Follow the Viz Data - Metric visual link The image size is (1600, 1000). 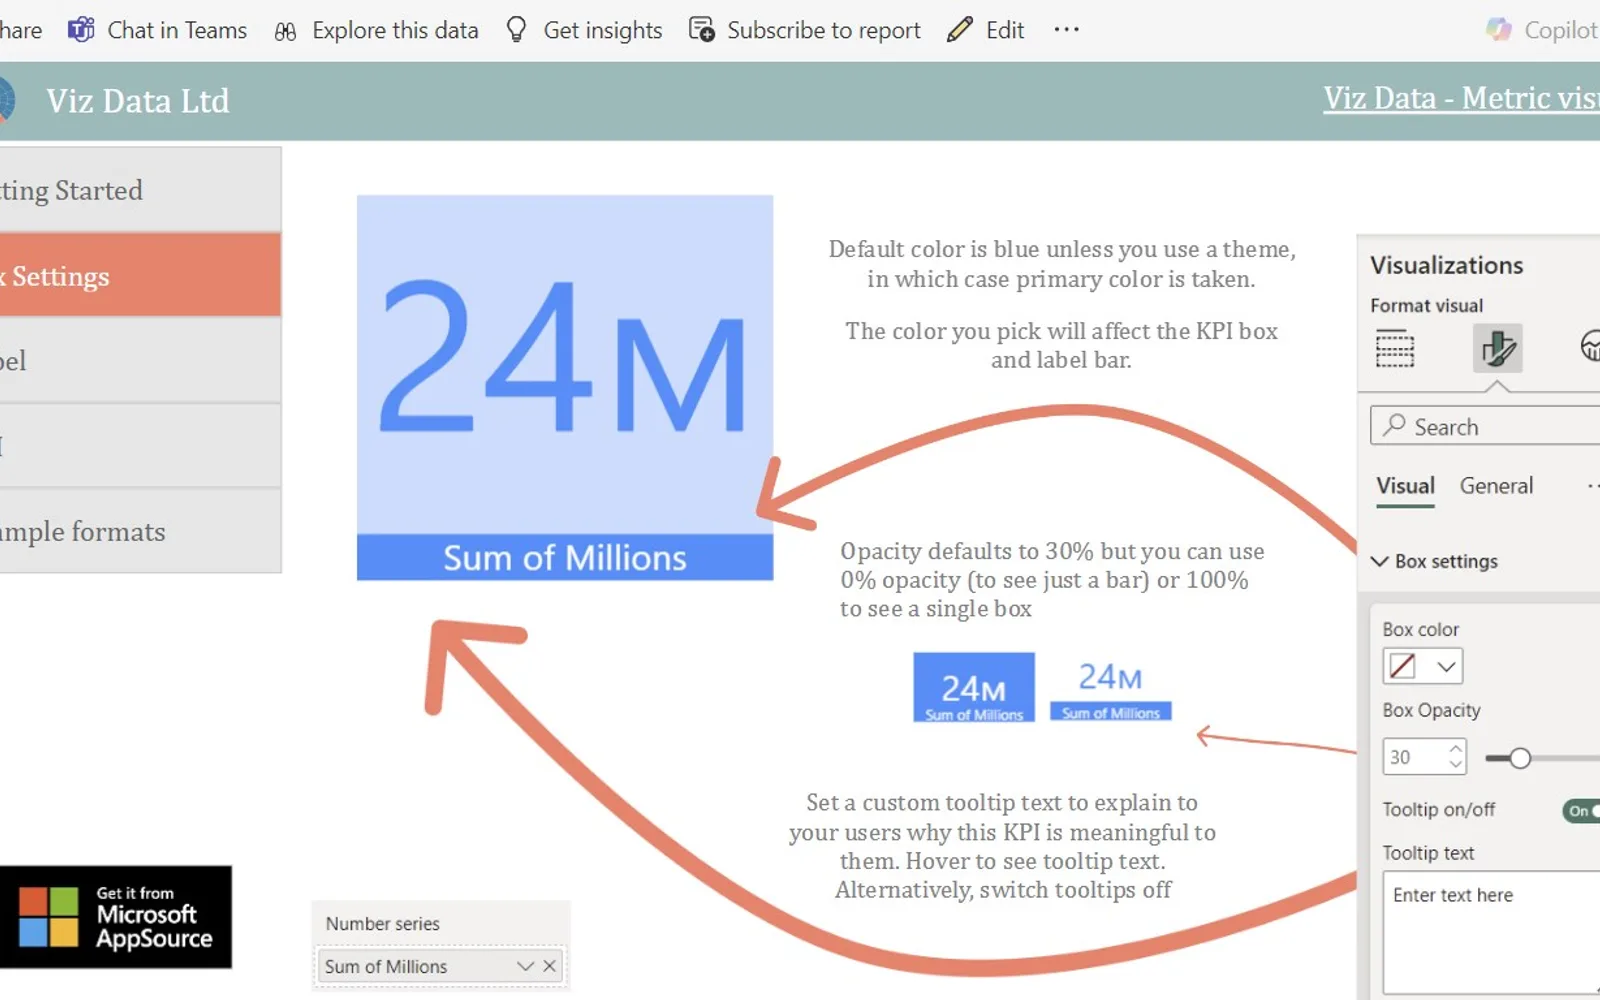[x=1461, y=98]
